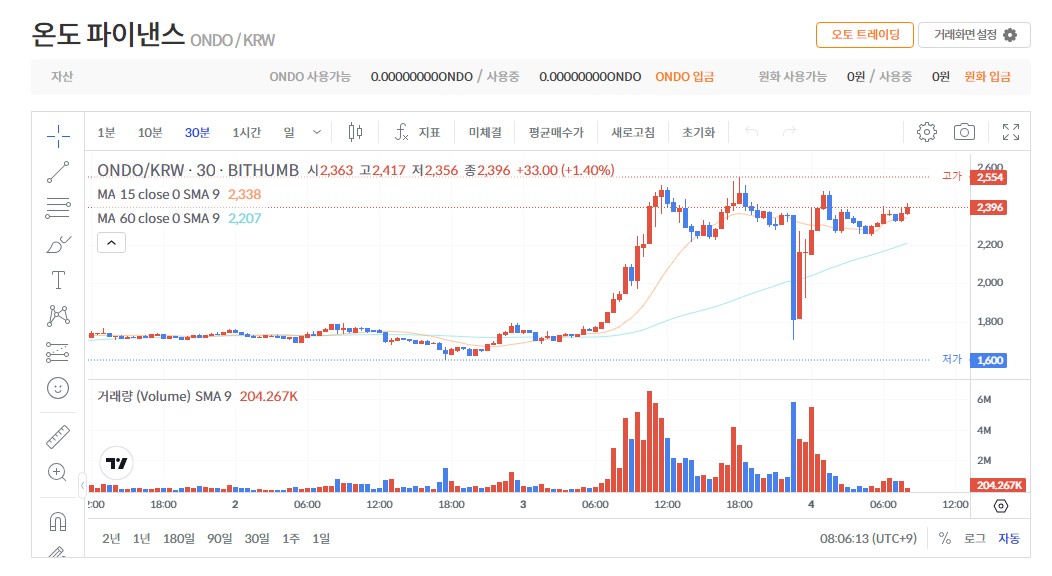Click the 오토 트레이딩 button
1052x576 pixels.
tap(865, 35)
